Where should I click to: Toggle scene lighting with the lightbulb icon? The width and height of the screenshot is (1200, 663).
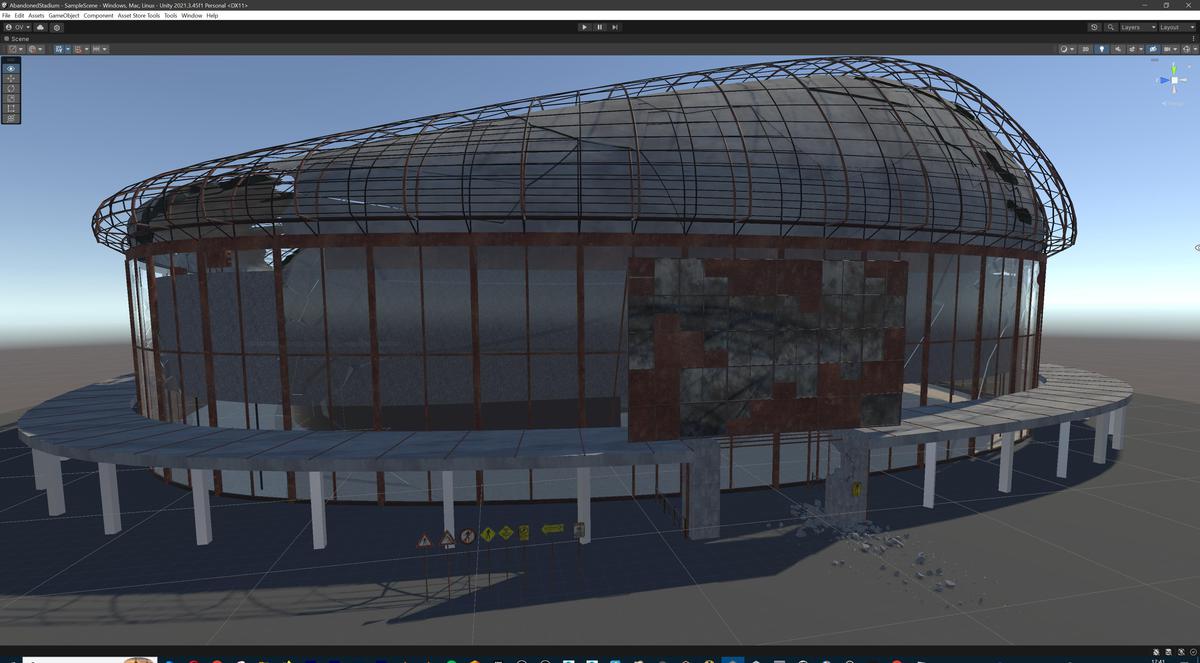[1102, 48]
